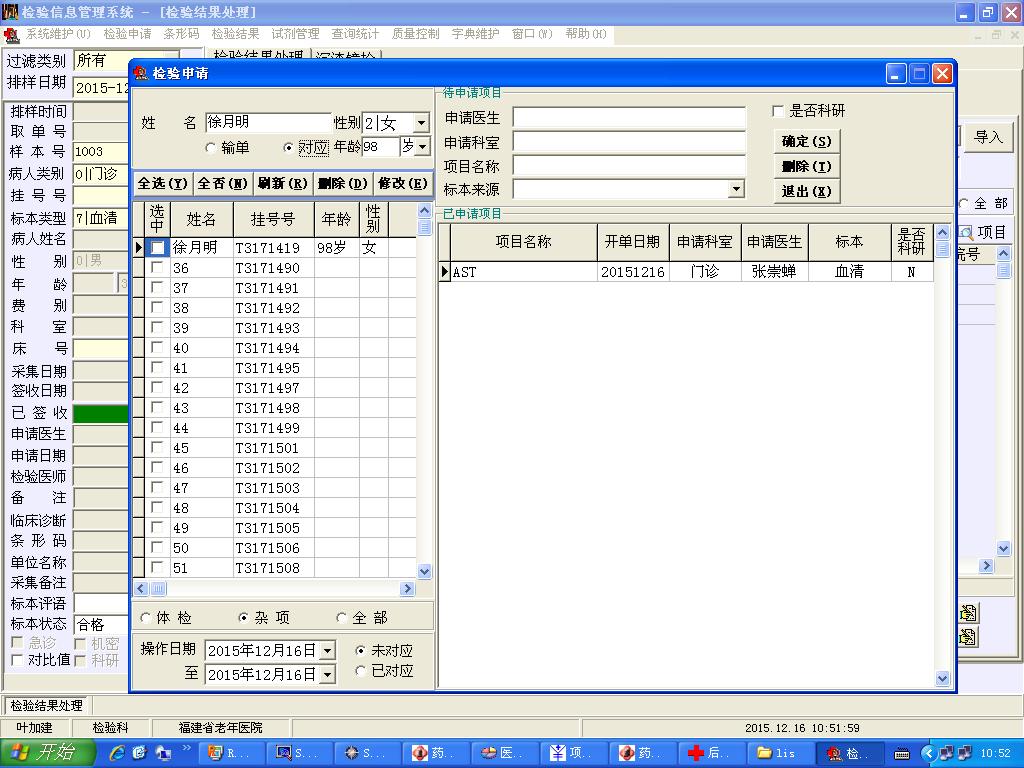Check the box for row 36
The height and width of the screenshot is (768, 1024).
tap(157, 268)
